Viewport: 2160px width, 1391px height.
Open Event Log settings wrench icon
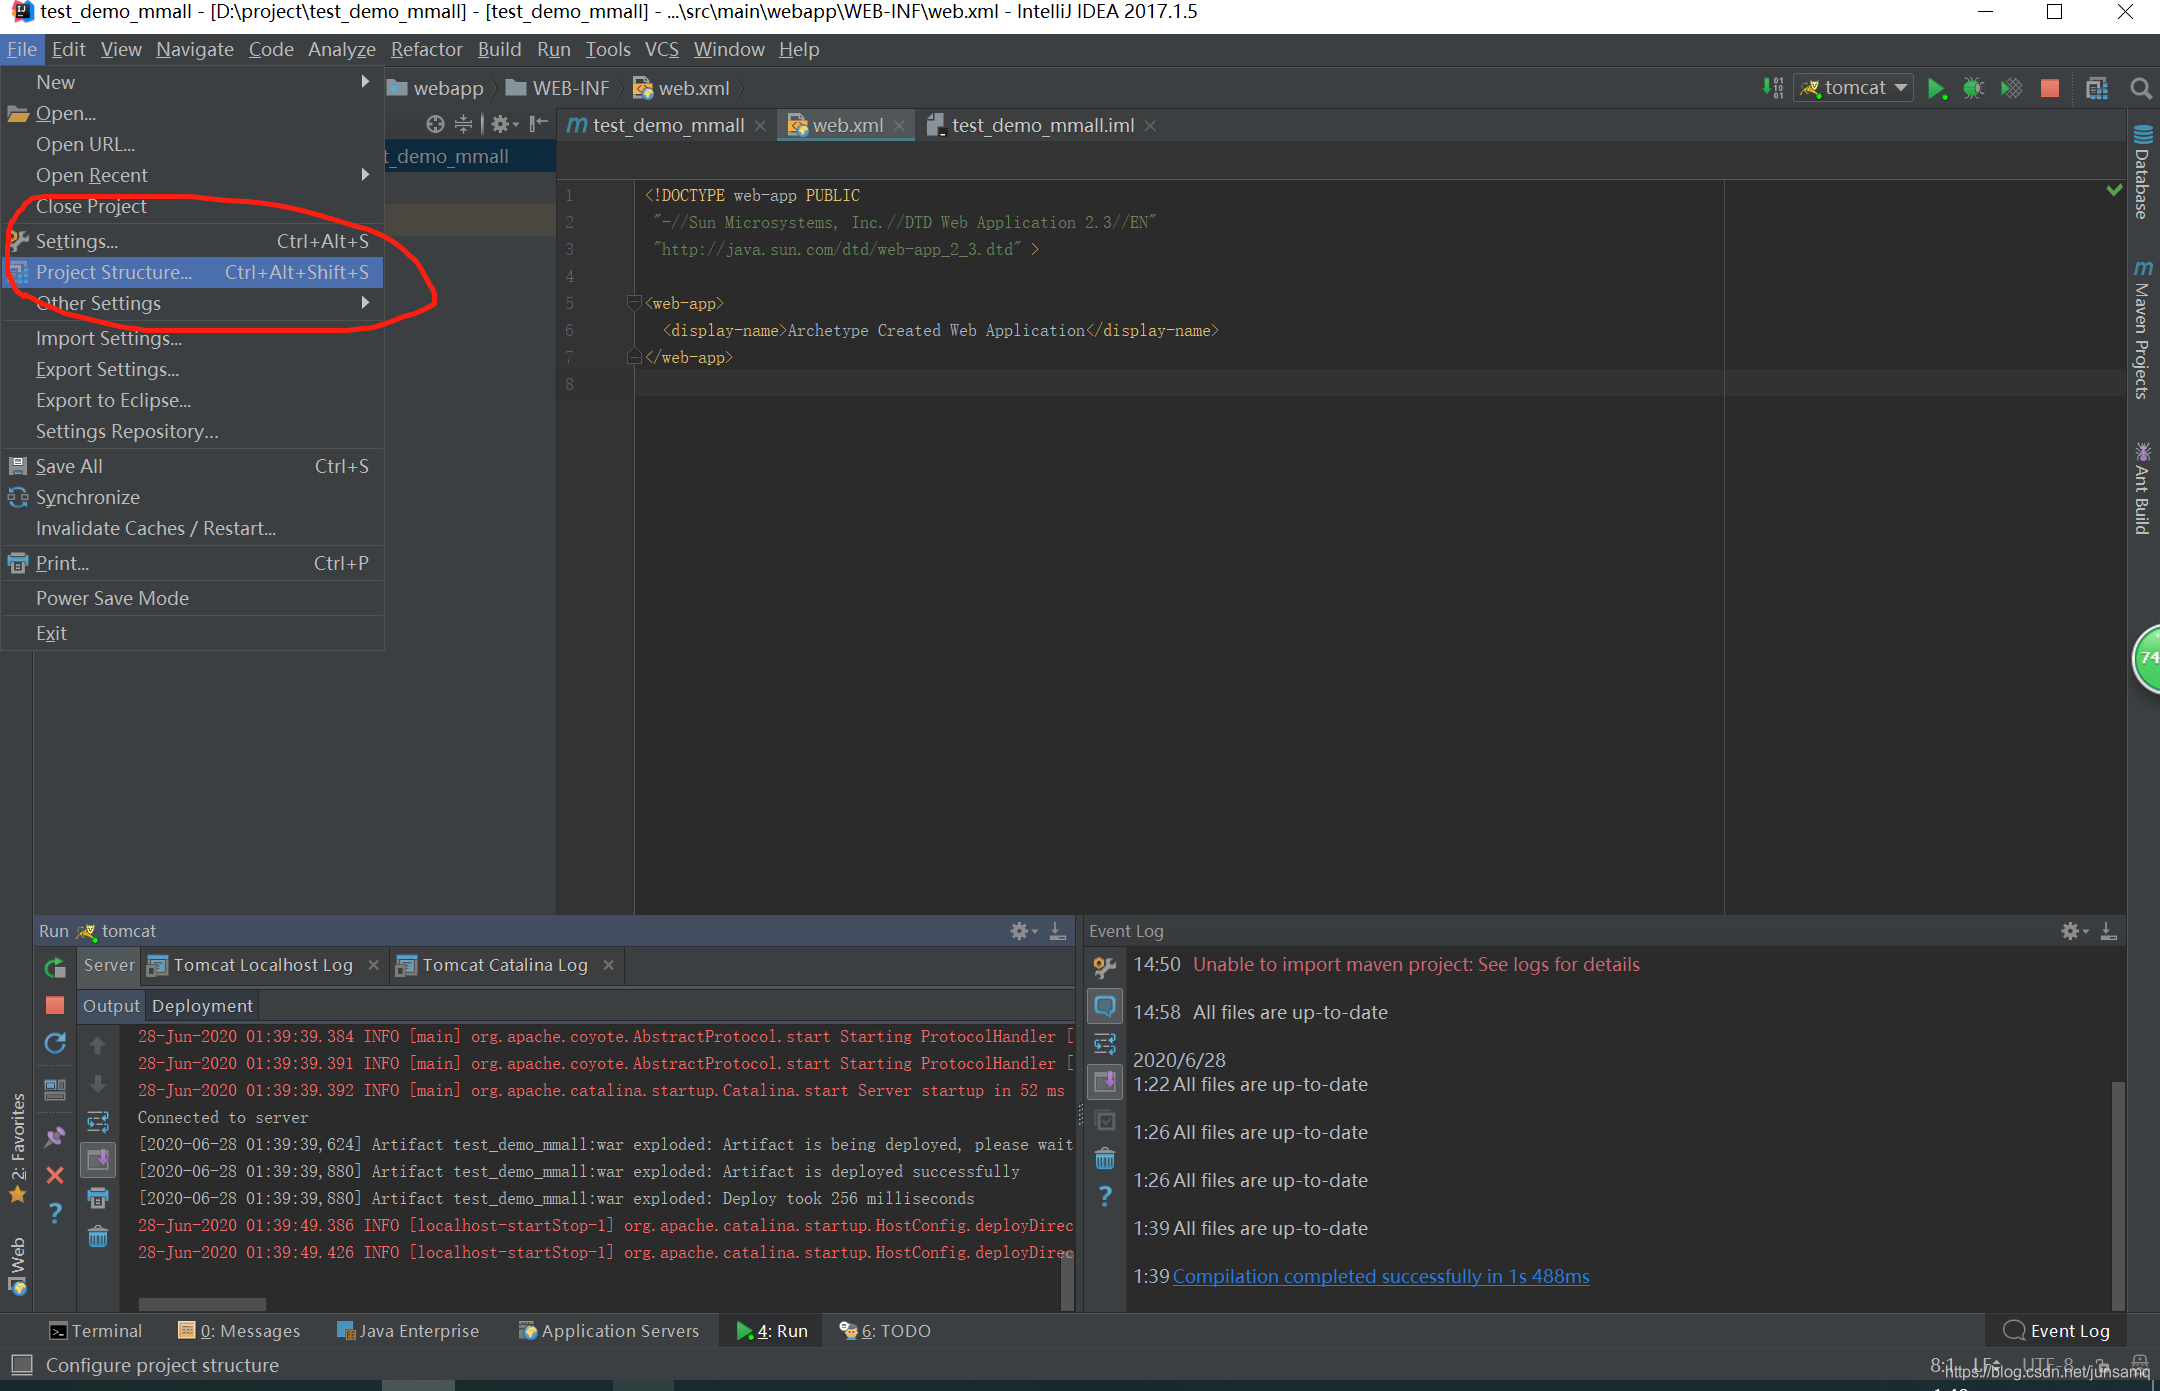click(x=1105, y=967)
